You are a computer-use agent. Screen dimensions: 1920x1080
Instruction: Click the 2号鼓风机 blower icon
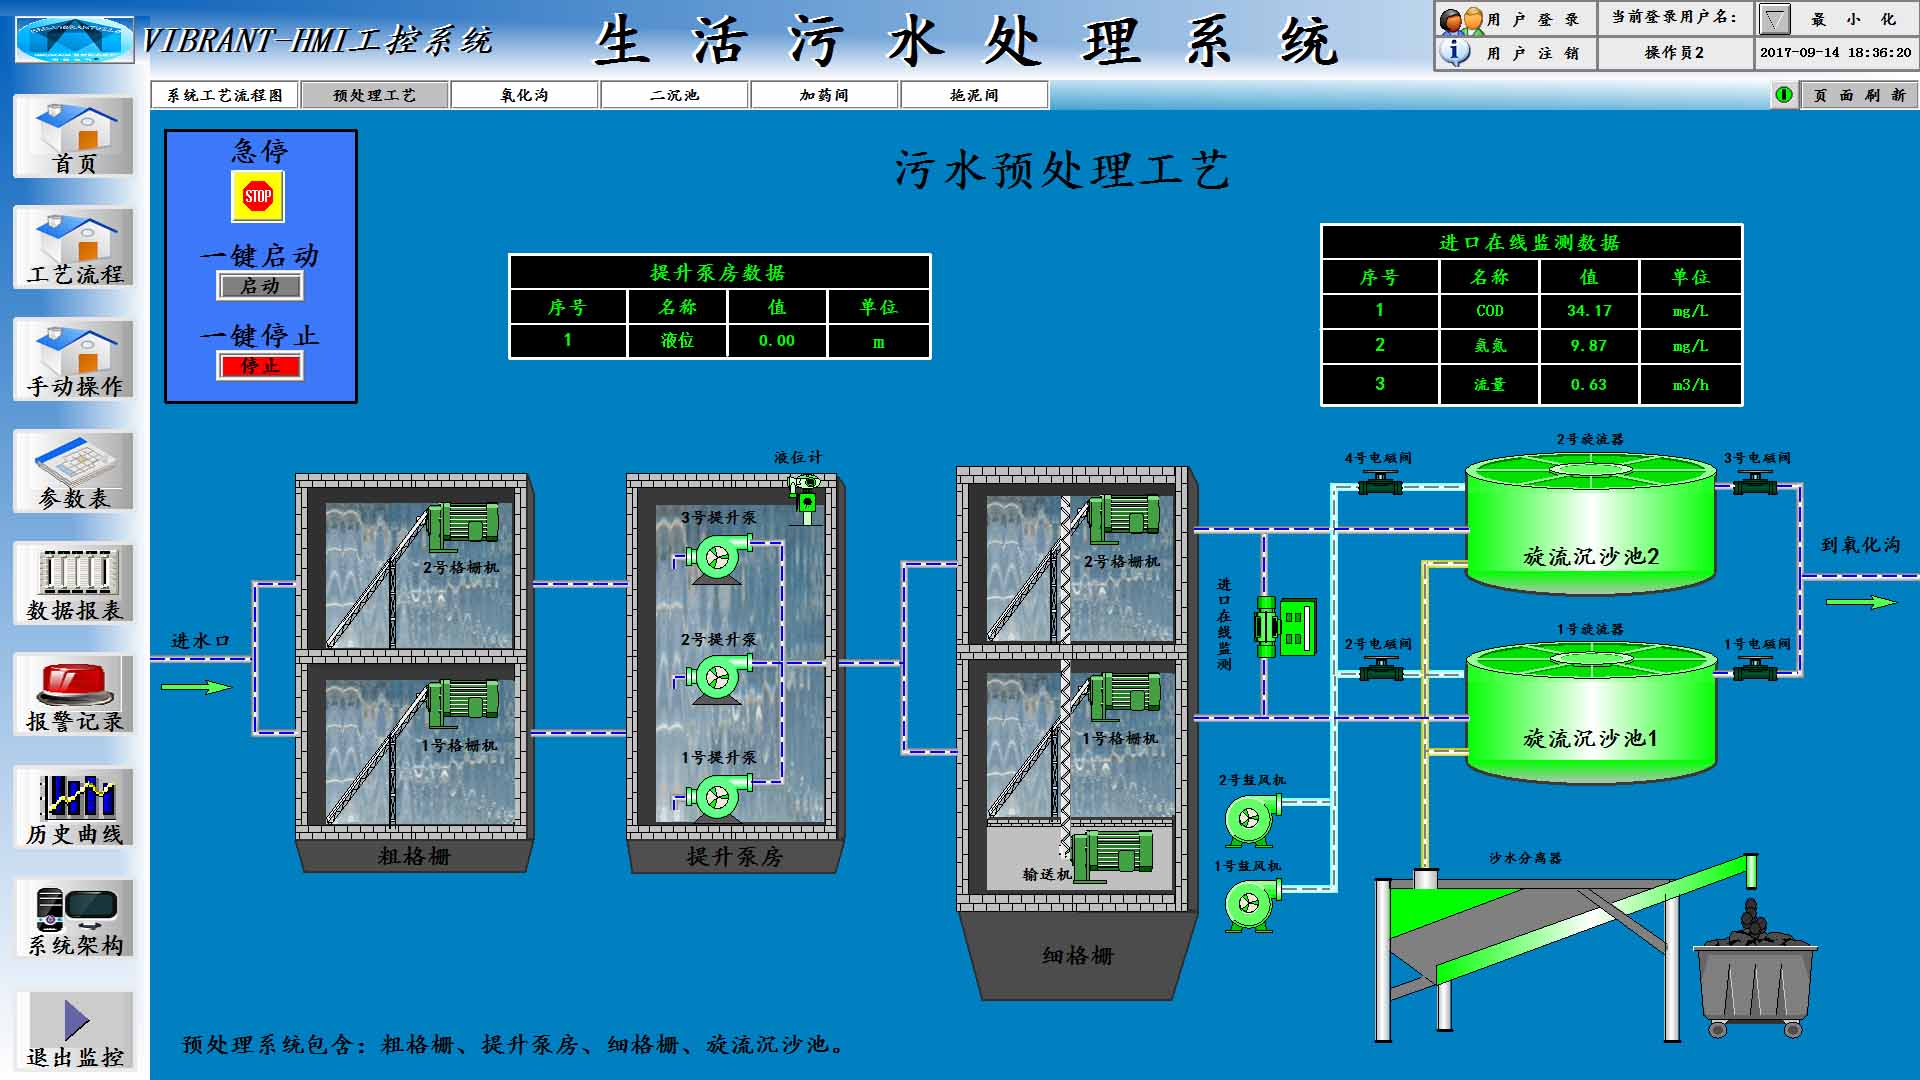1250,819
